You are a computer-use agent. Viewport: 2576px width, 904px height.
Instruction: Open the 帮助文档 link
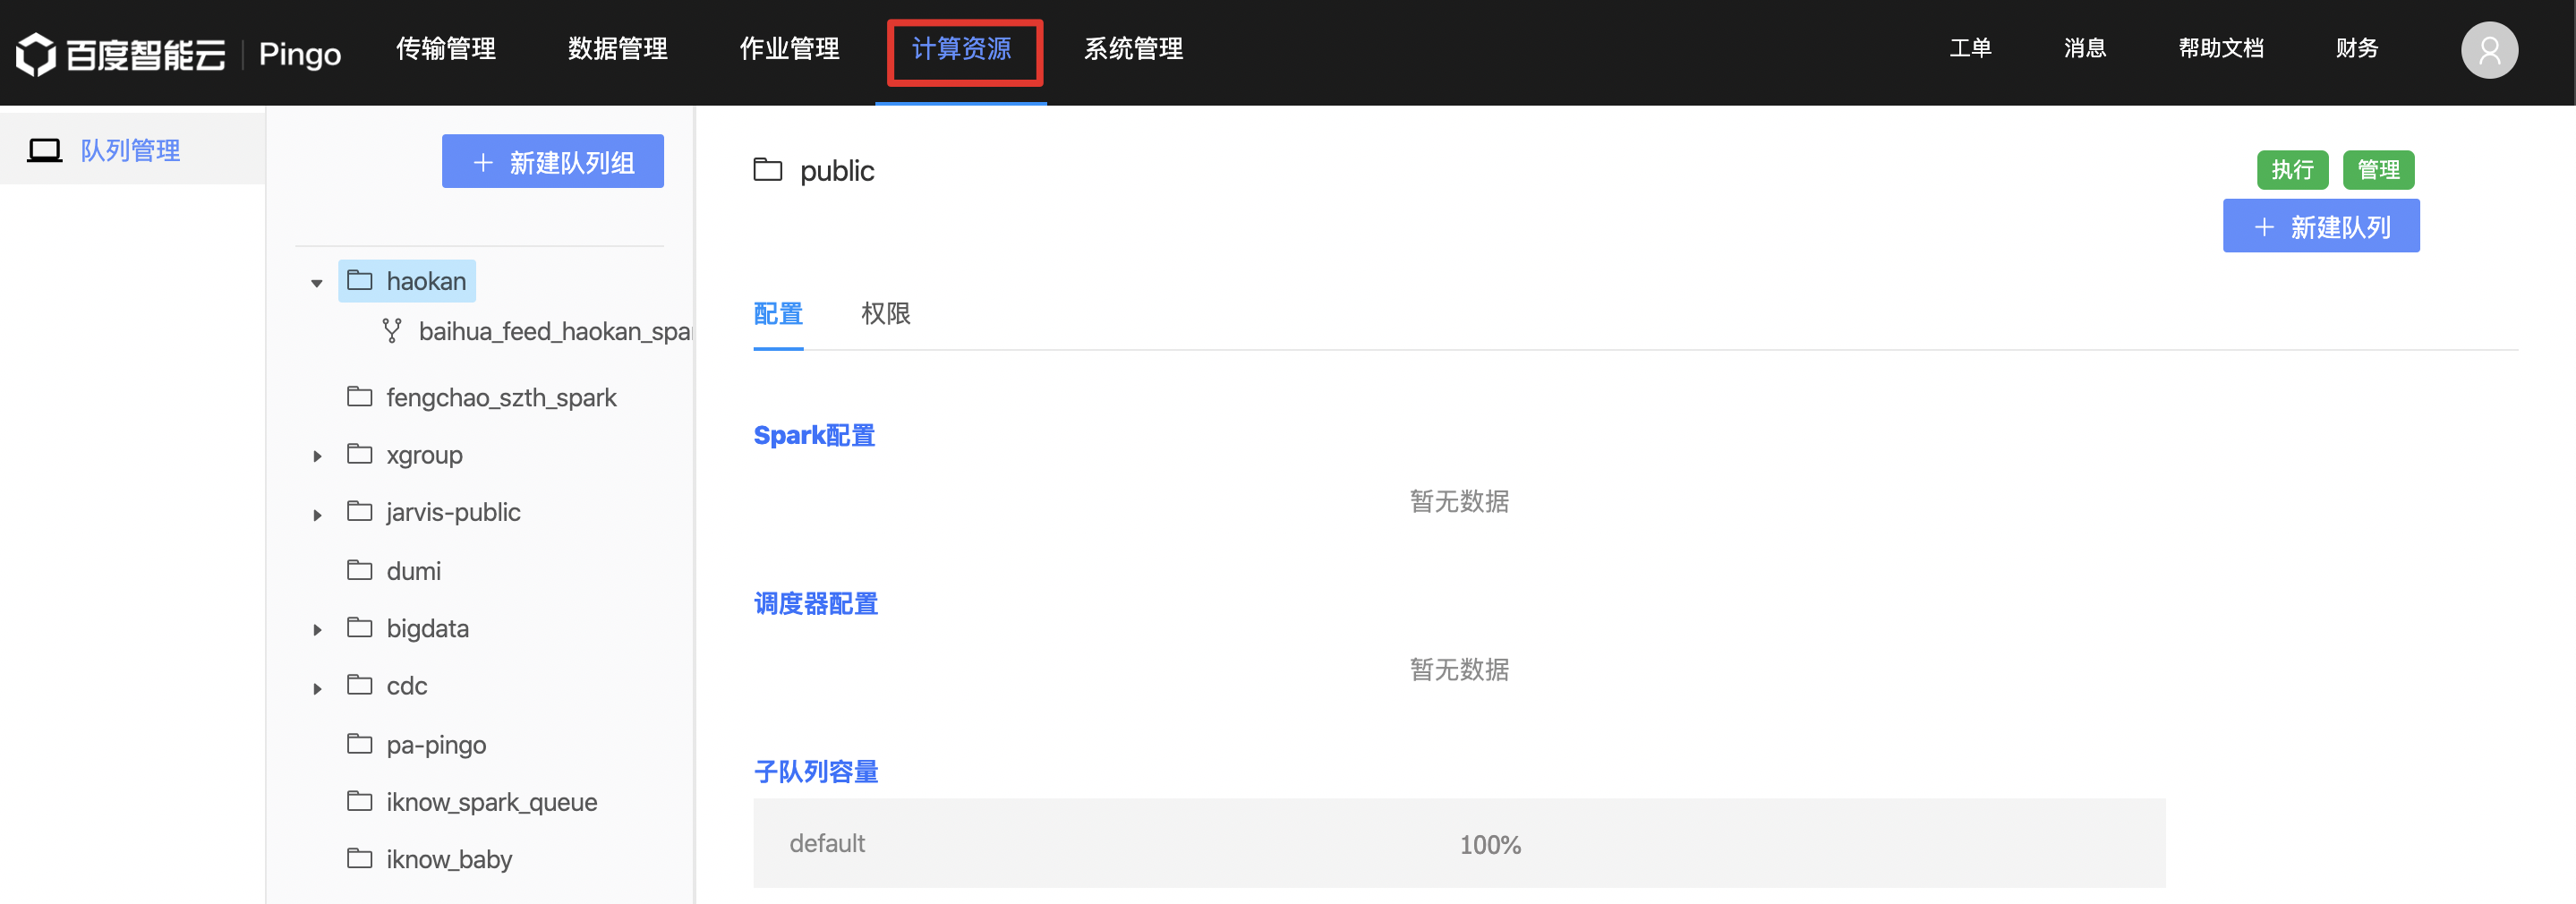(2220, 48)
